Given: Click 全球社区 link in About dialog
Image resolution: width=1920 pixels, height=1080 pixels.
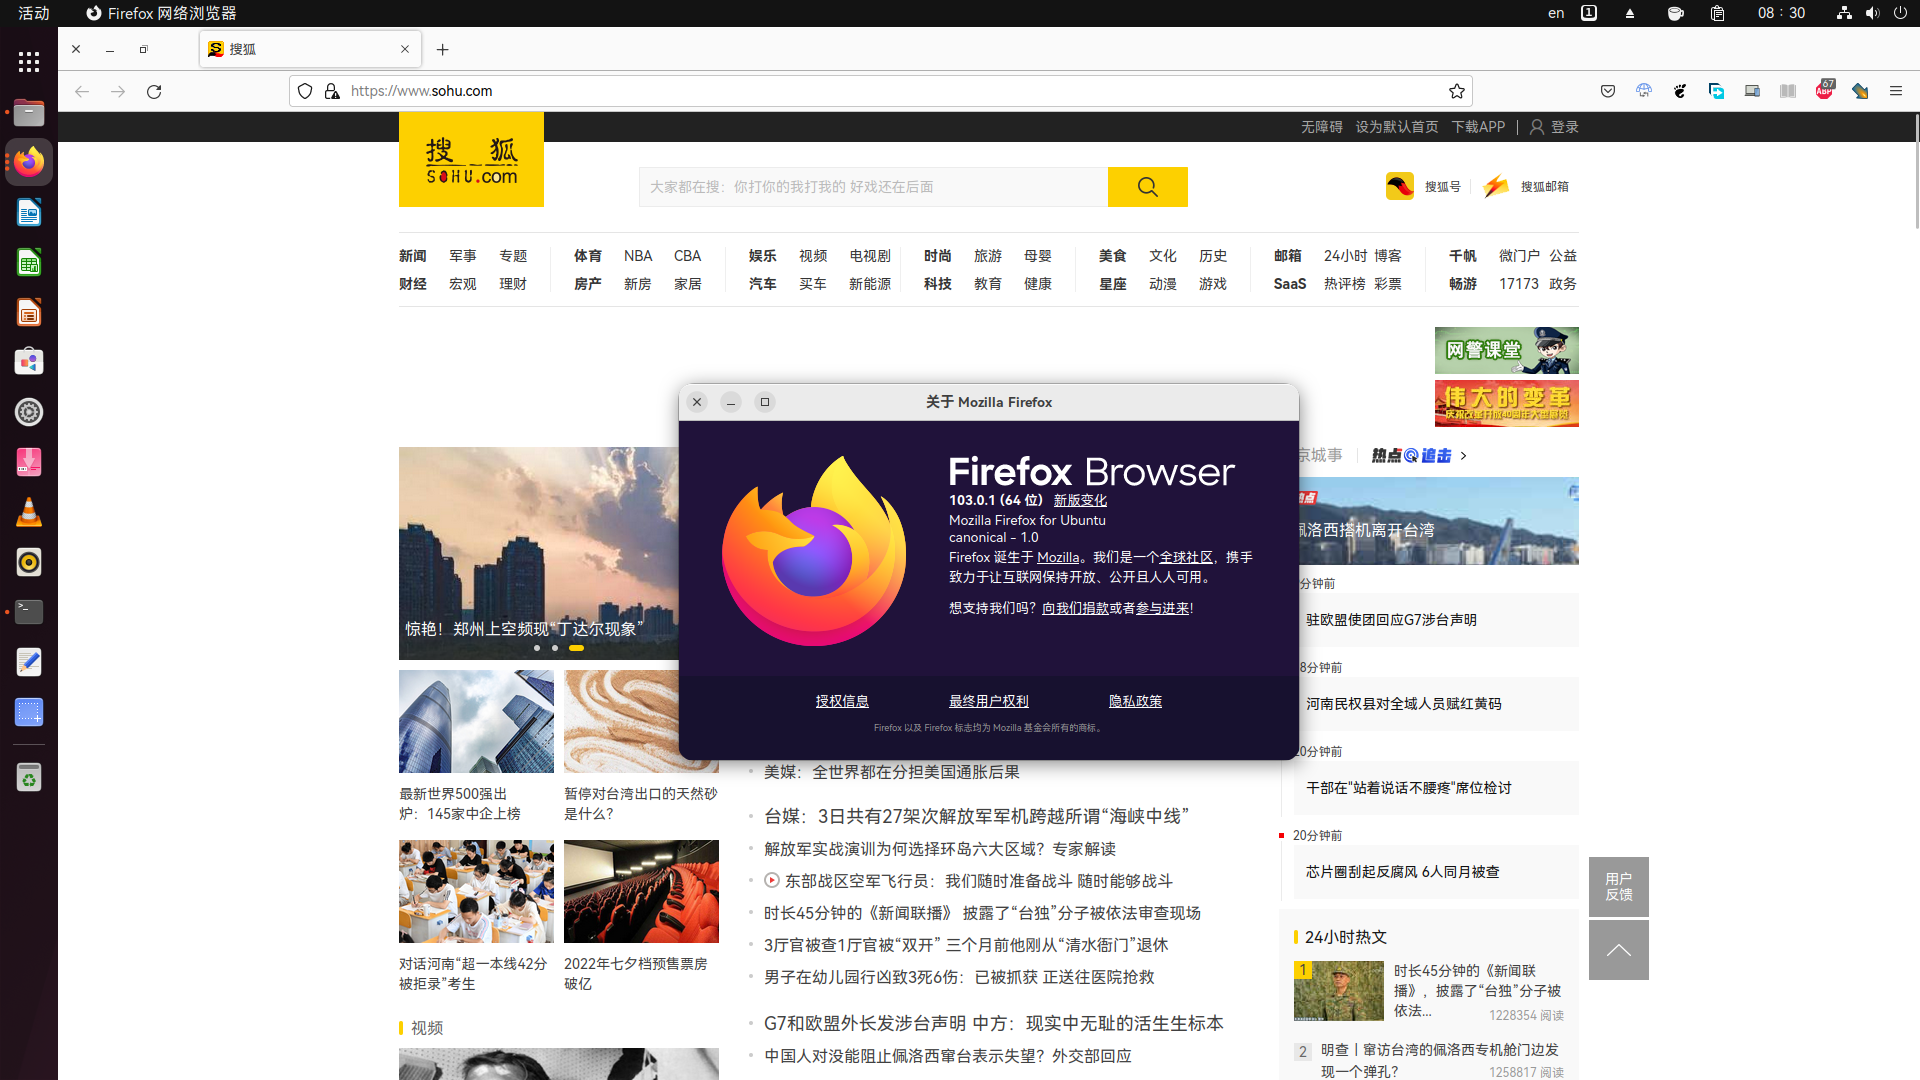Looking at the screenshot, I should coord(1186,557).
